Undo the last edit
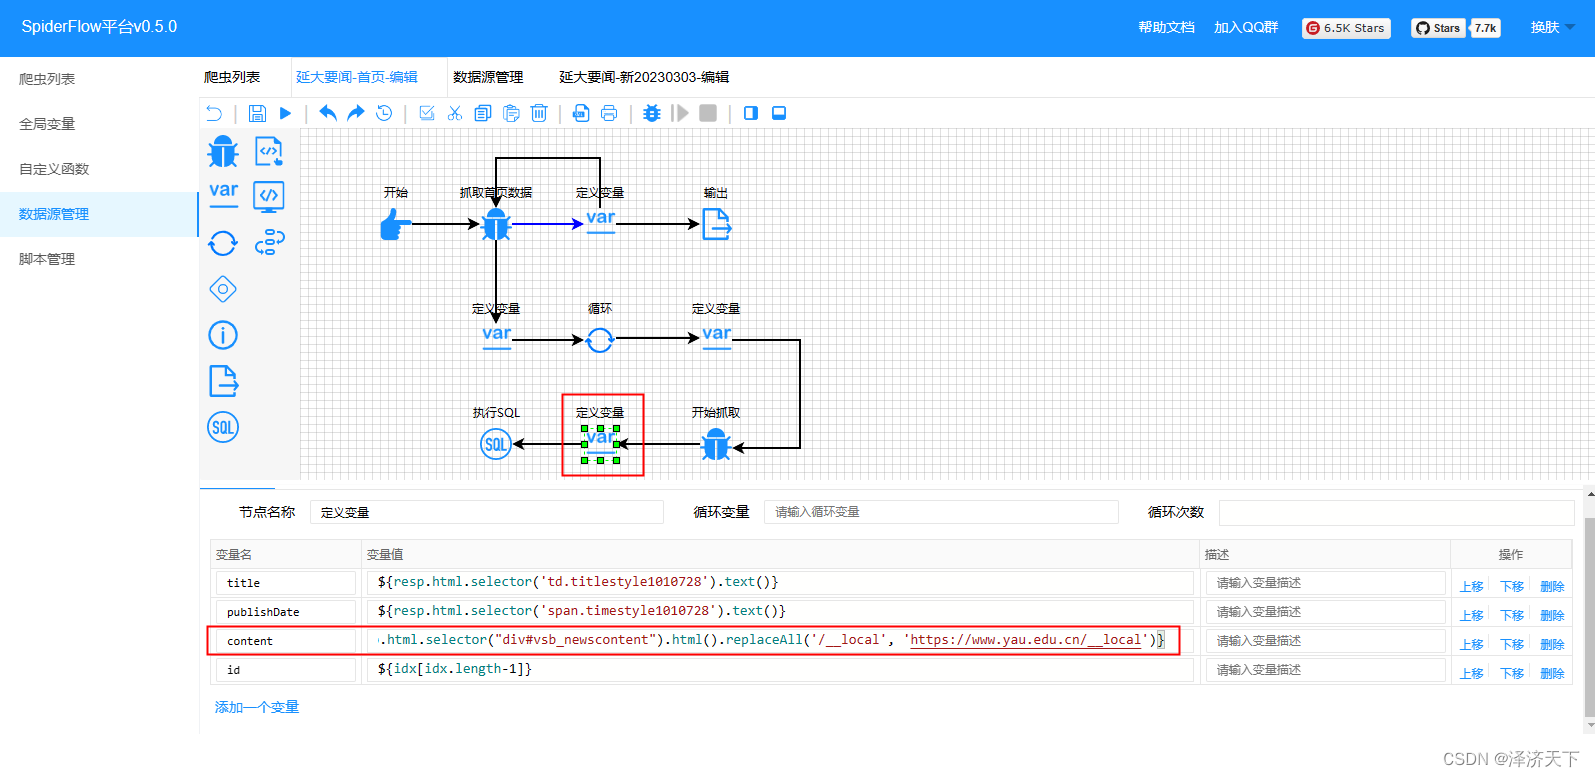This screenshot has width=1595, height=777. [328, 113]
